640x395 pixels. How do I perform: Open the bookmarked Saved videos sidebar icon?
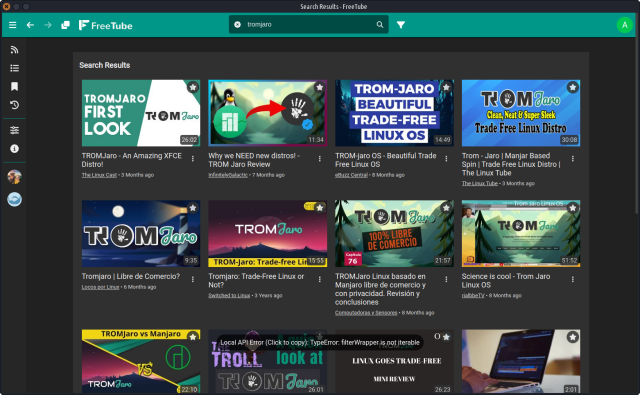14,87
